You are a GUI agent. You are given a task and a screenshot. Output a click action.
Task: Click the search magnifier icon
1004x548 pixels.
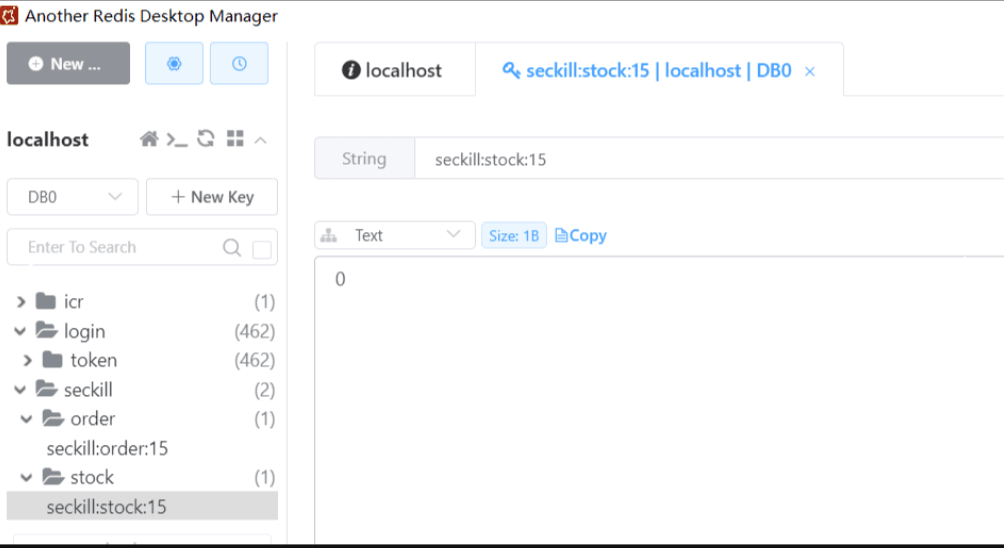coord(232,248)
